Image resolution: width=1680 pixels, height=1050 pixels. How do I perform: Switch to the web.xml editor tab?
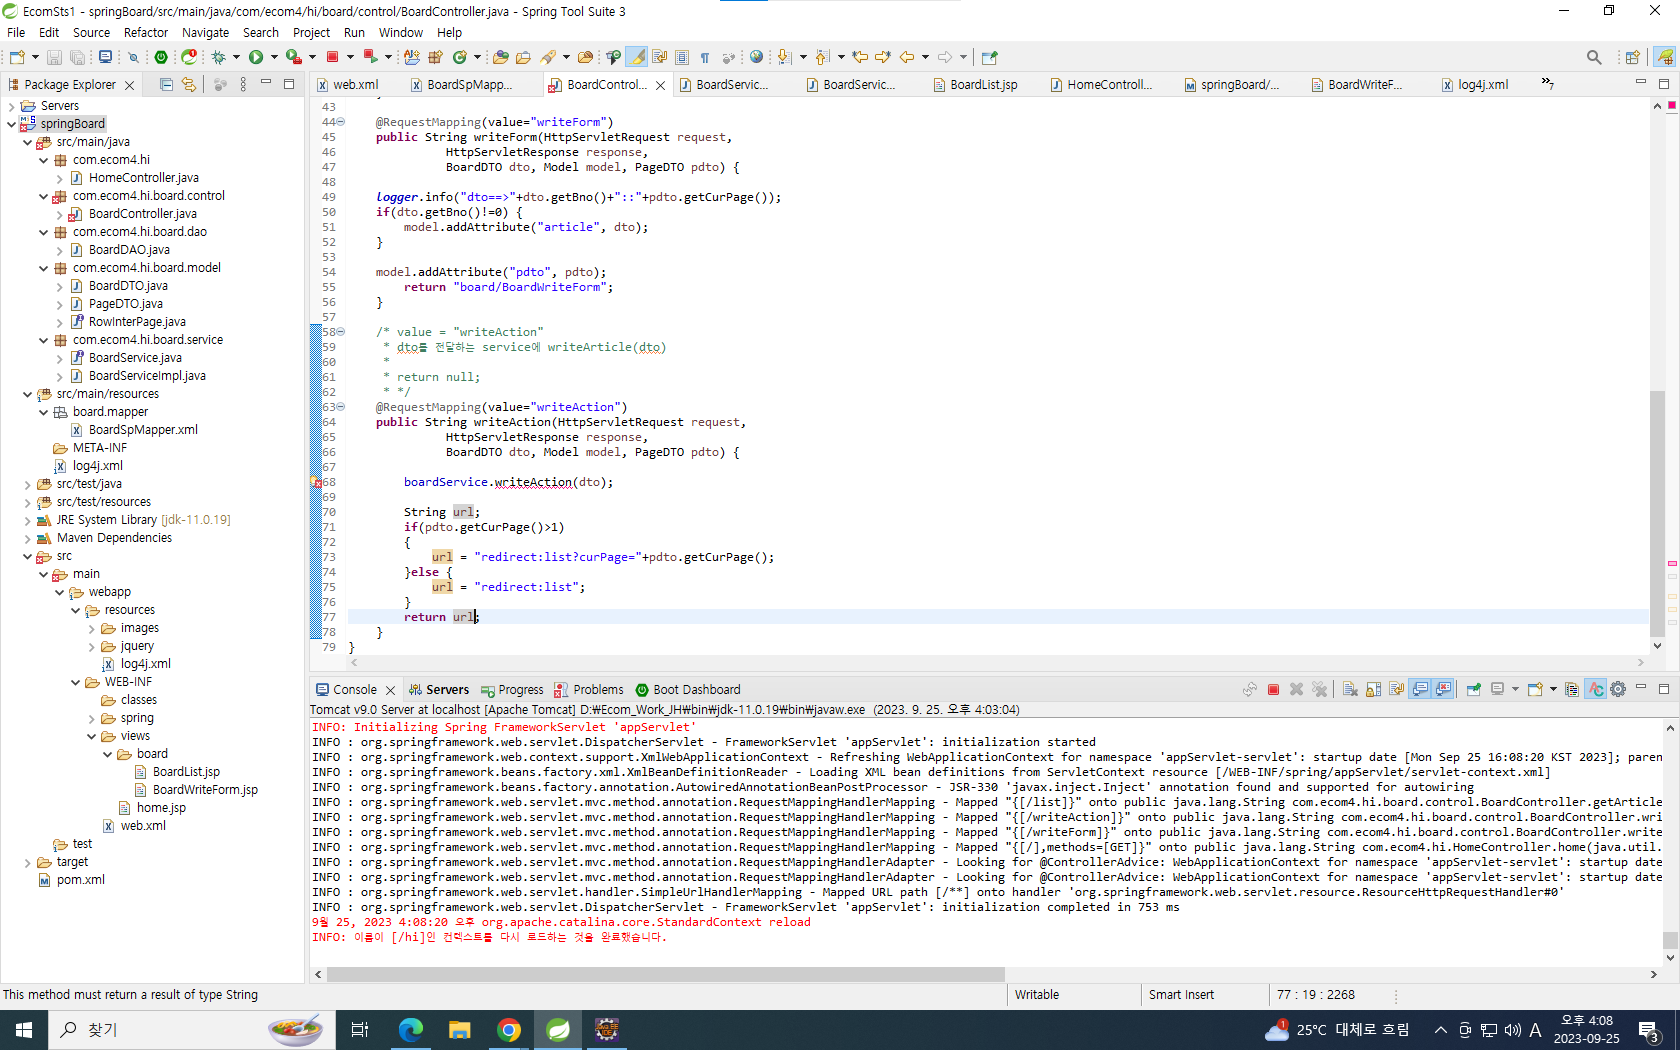click(x=355, y=85)
